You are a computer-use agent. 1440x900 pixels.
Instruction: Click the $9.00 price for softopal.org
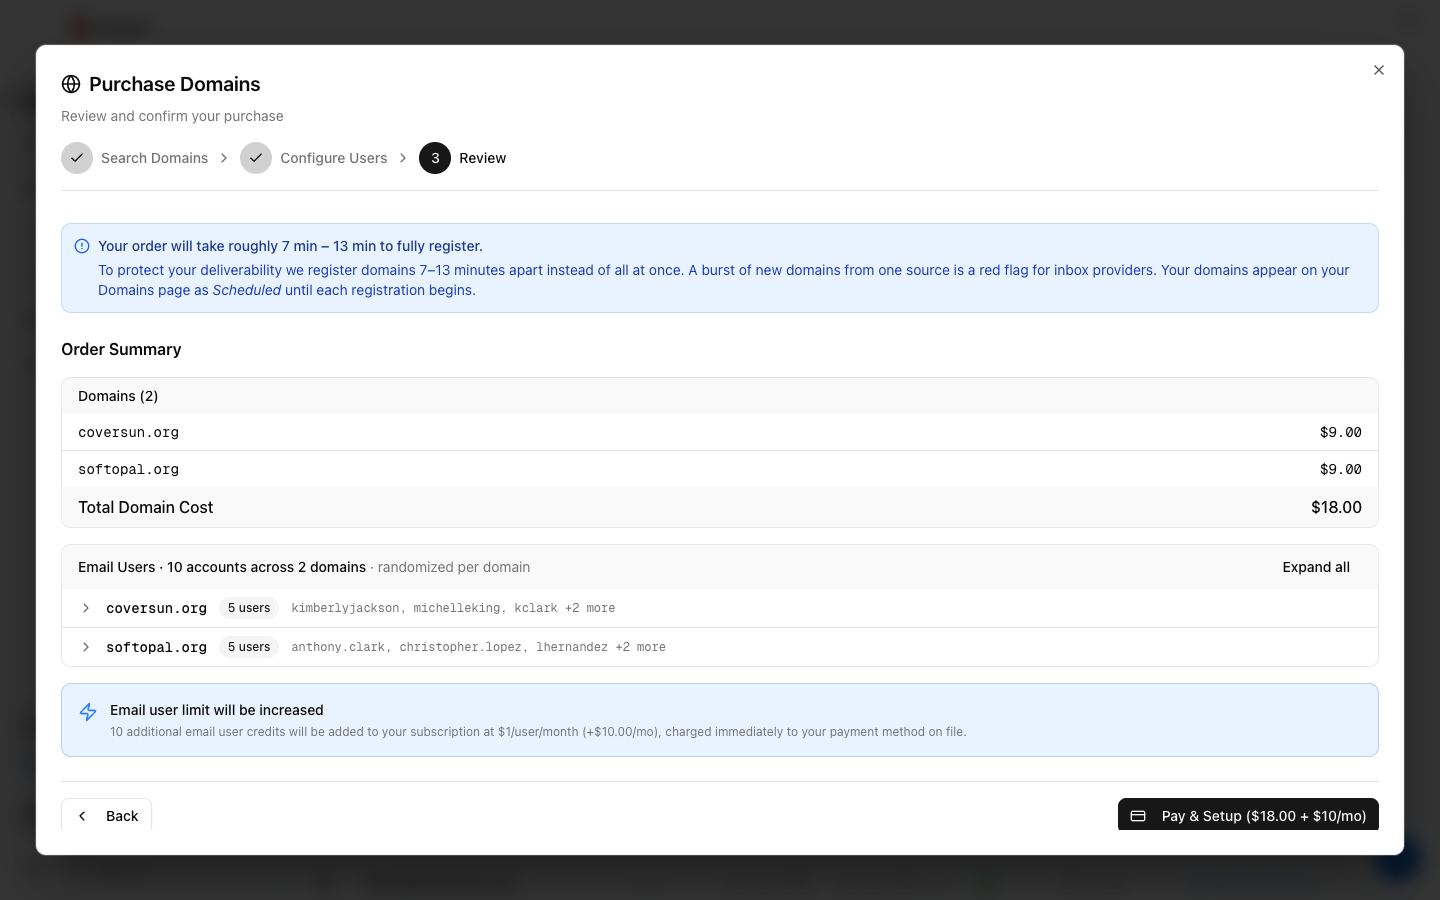tap(1340, 469)
